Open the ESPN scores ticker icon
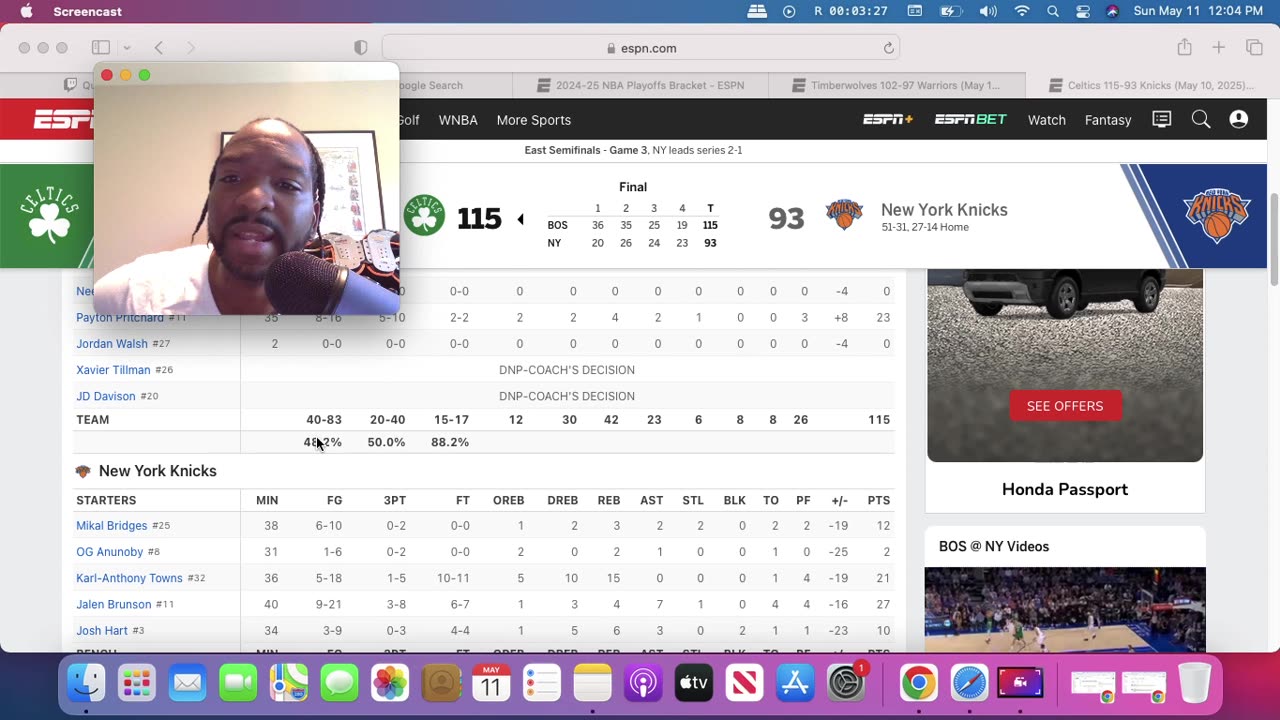This screenshot has width=1280, height=720. (1161, 119)
